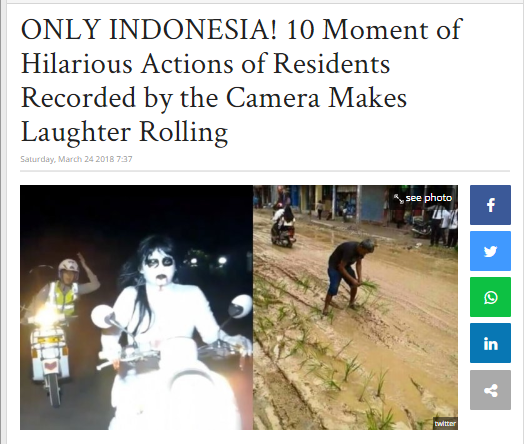Open the ghost-costumed scooter rider photo
The width and height of the screenshot is (524, 444).
(136, 307)
